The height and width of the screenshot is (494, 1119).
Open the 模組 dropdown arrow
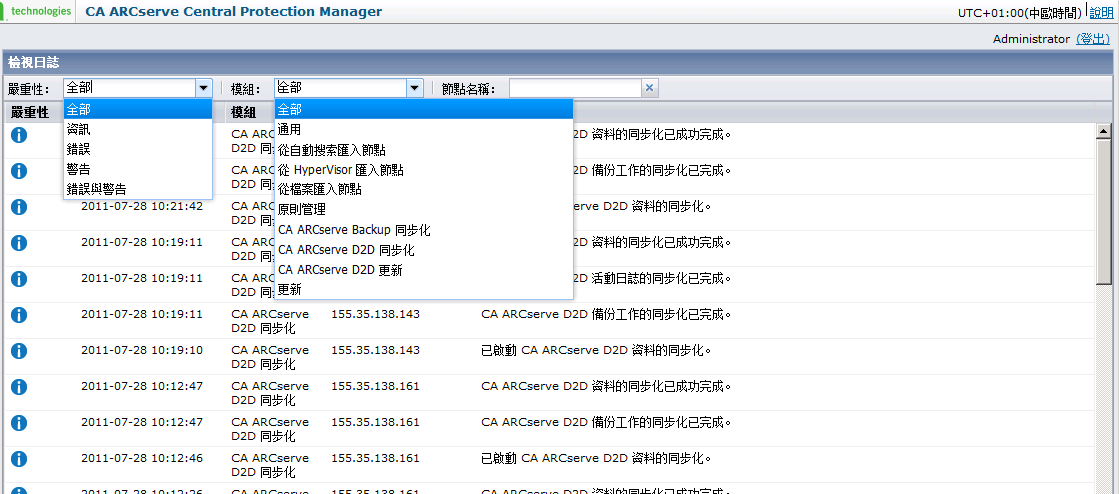pyautogui.click(x=415, y=89)
